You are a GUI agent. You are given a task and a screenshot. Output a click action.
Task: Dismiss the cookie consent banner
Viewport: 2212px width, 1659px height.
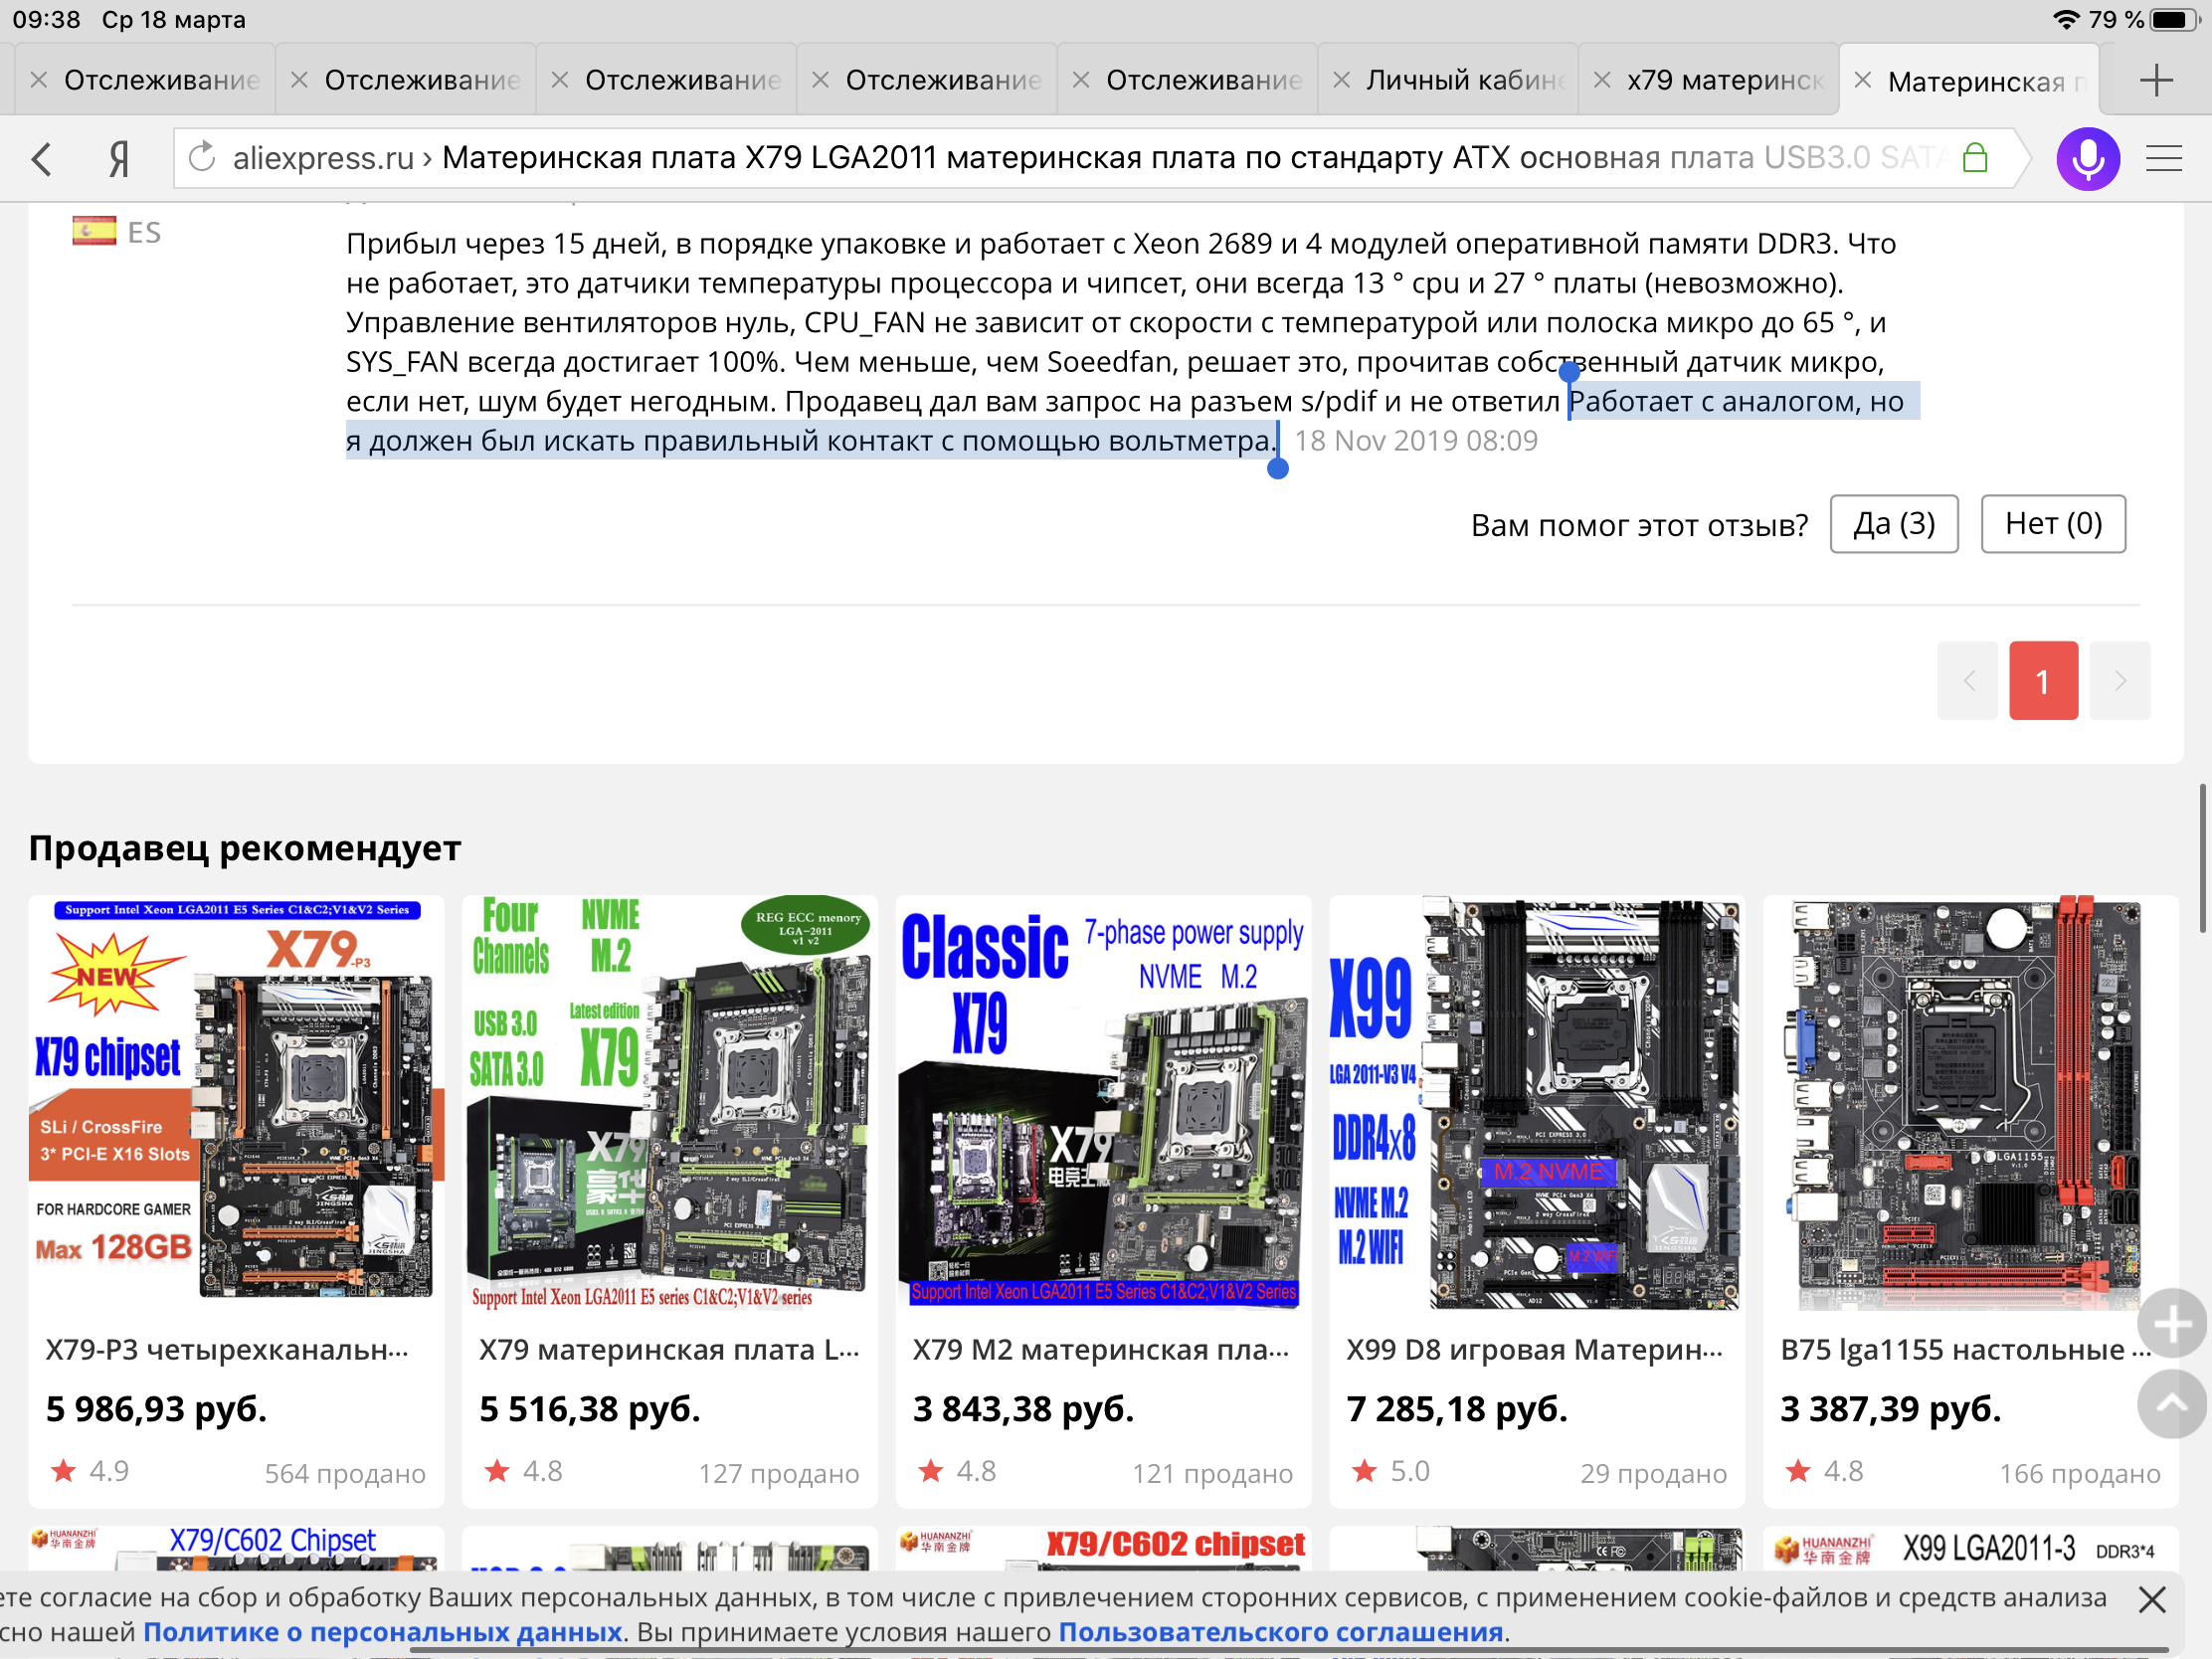click(2152, 1599)
